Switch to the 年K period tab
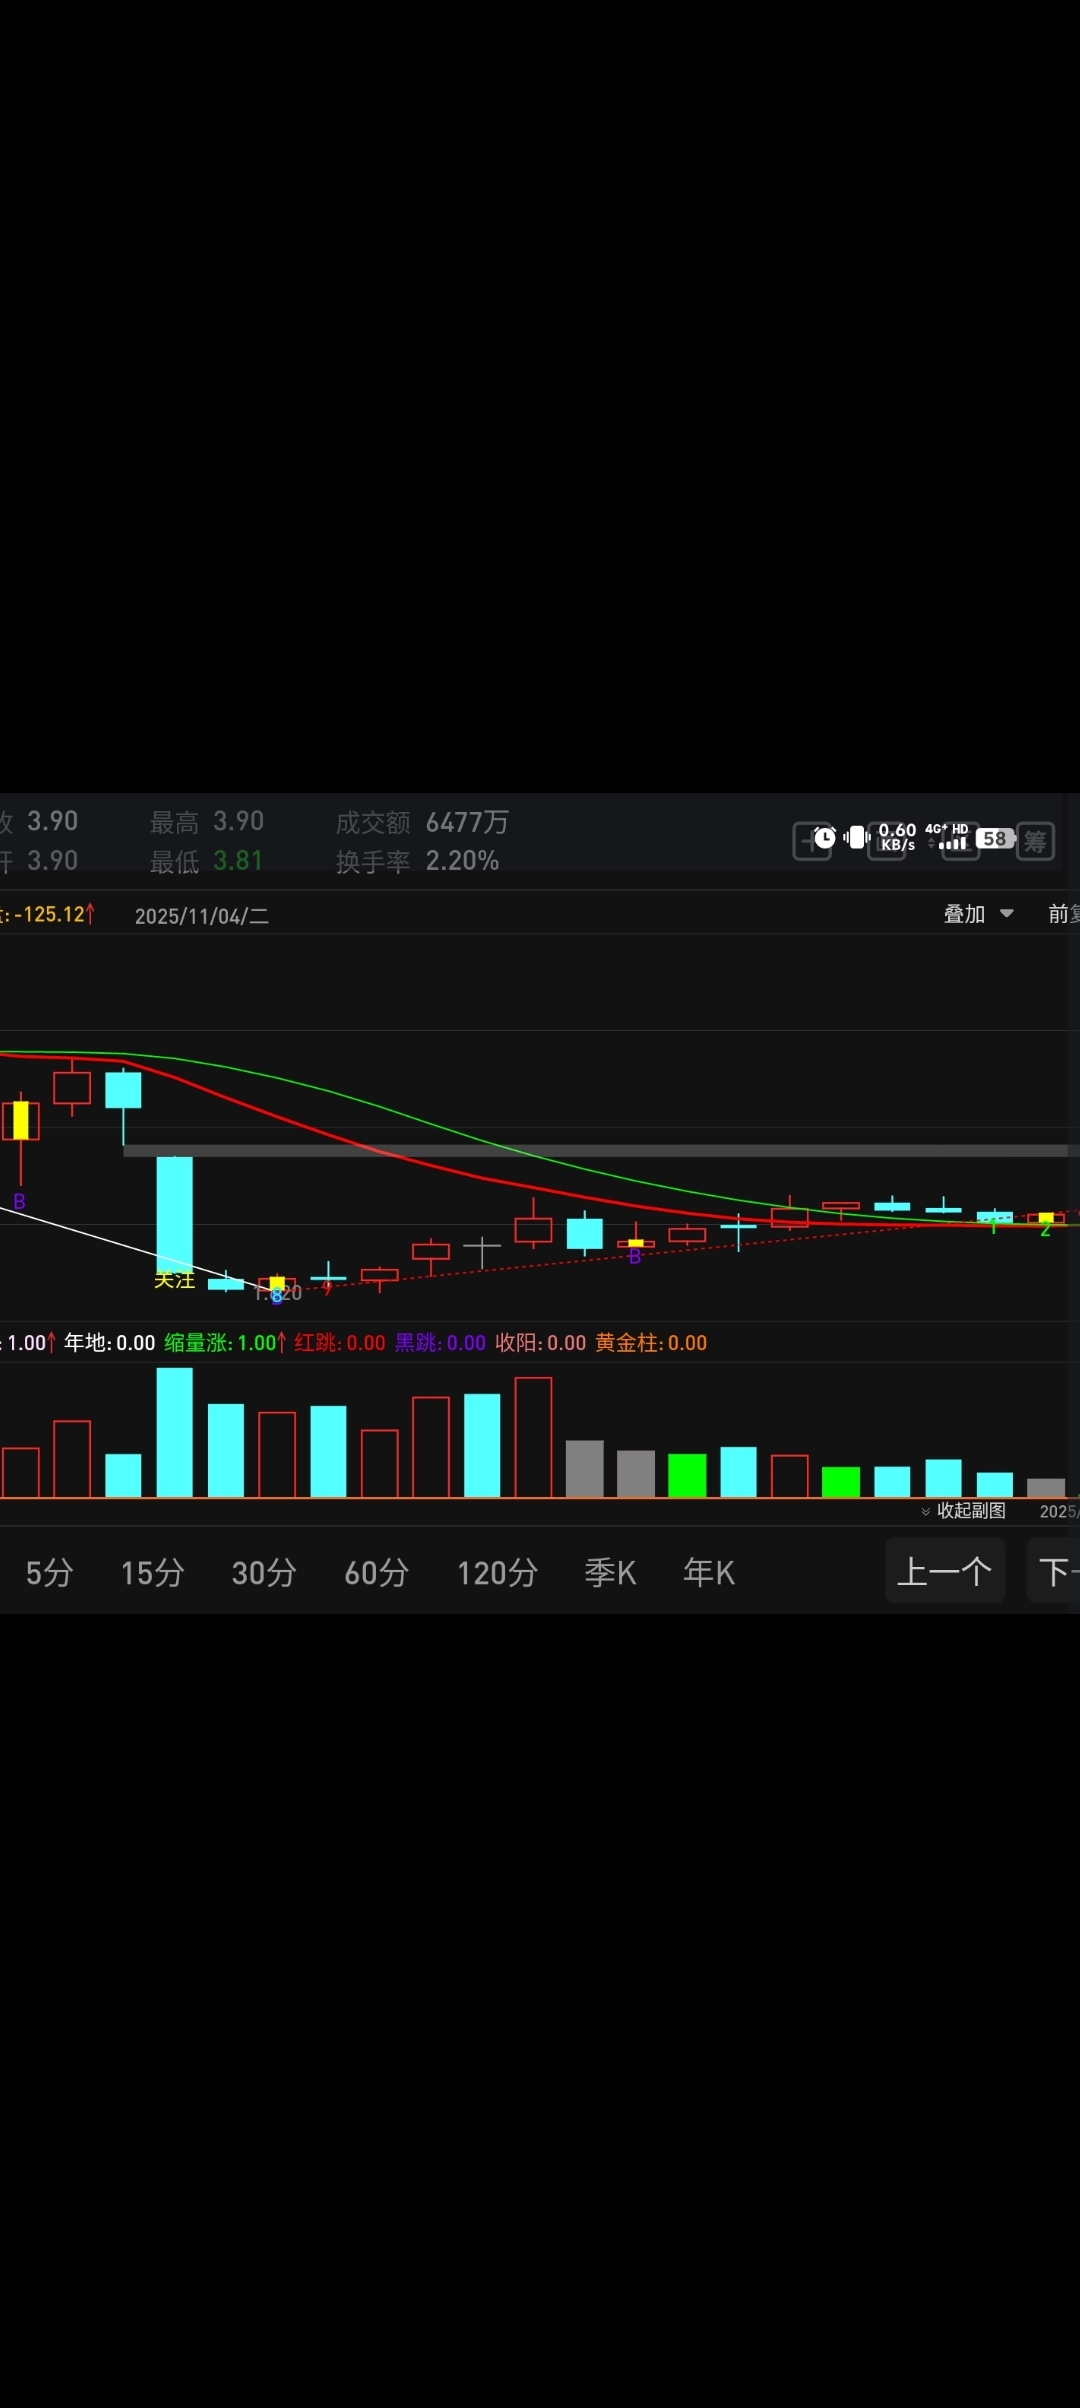The width and height of the screenshot is (1080, 2408). (709, 1573)
